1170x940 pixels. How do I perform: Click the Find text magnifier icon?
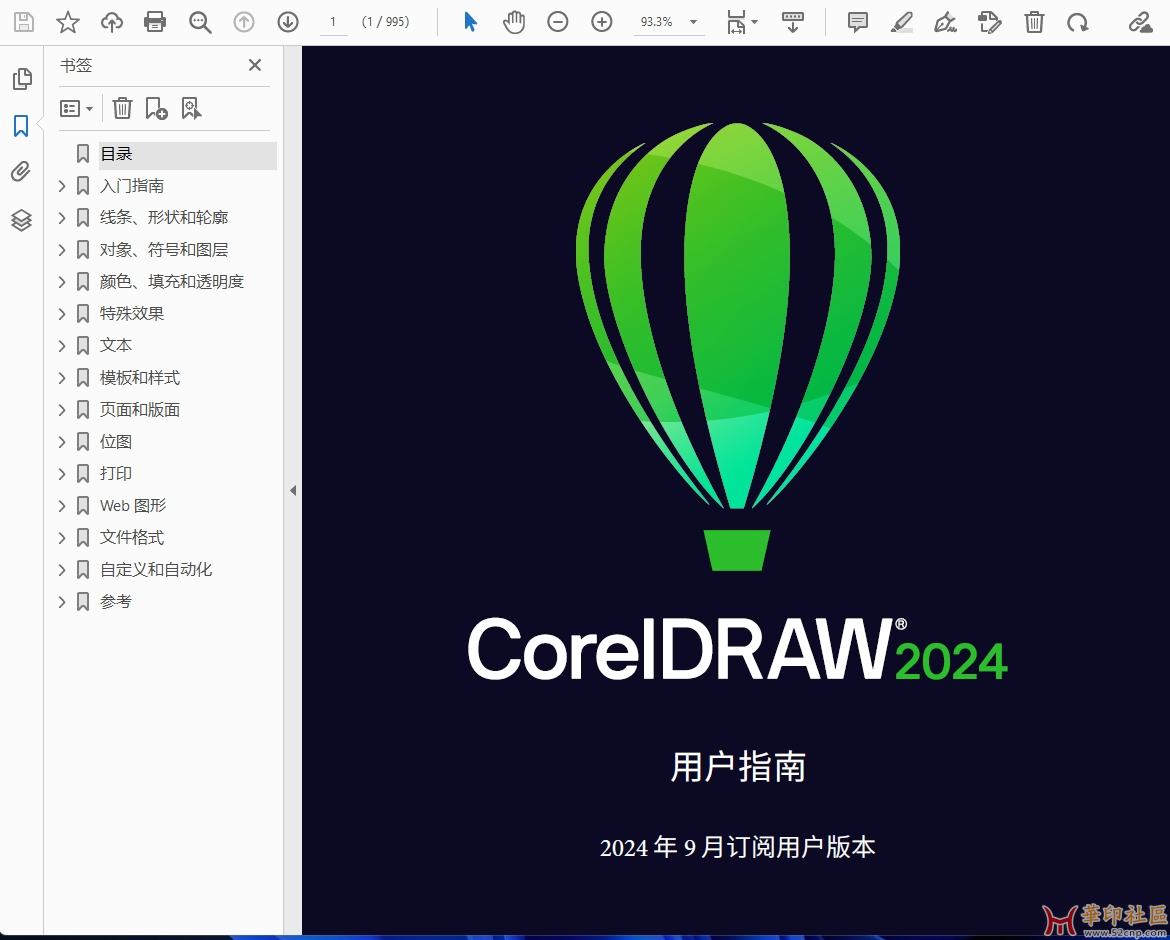tap(200, 22)
